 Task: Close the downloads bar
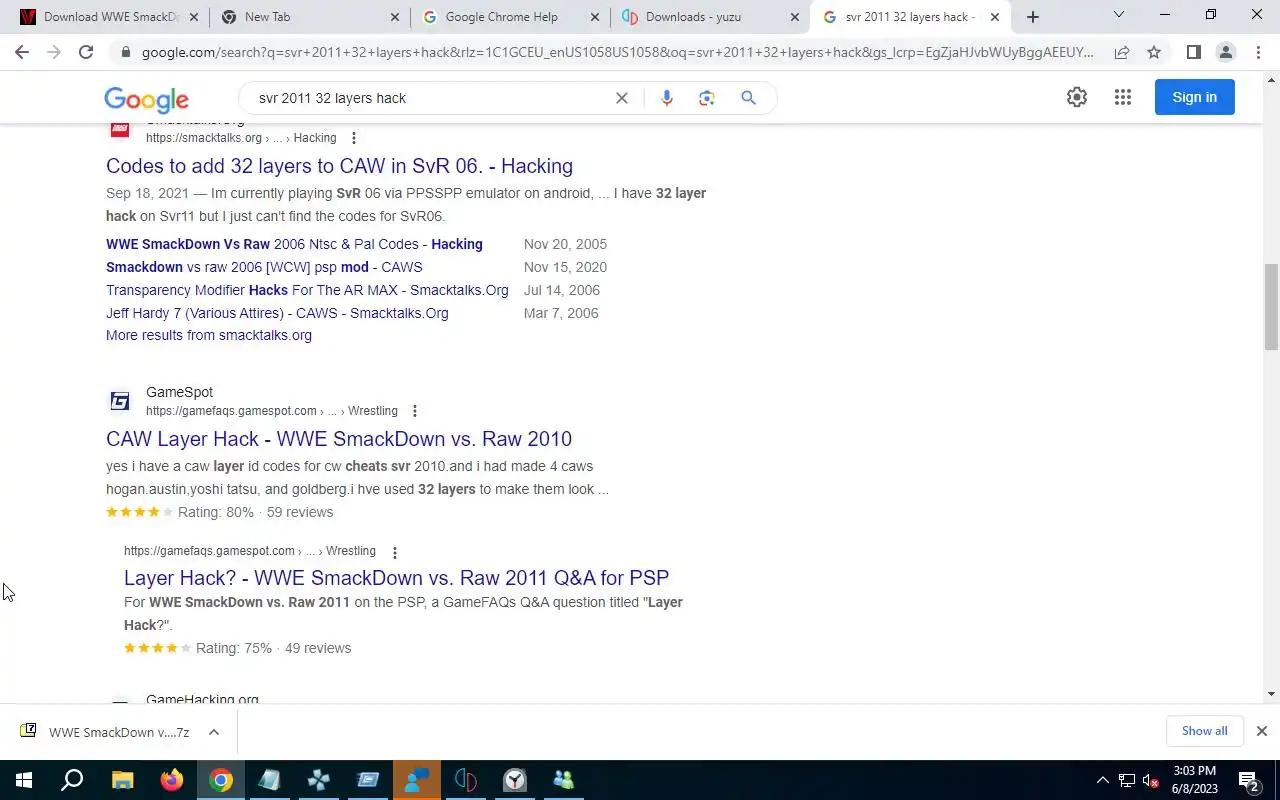(1262, 731)
